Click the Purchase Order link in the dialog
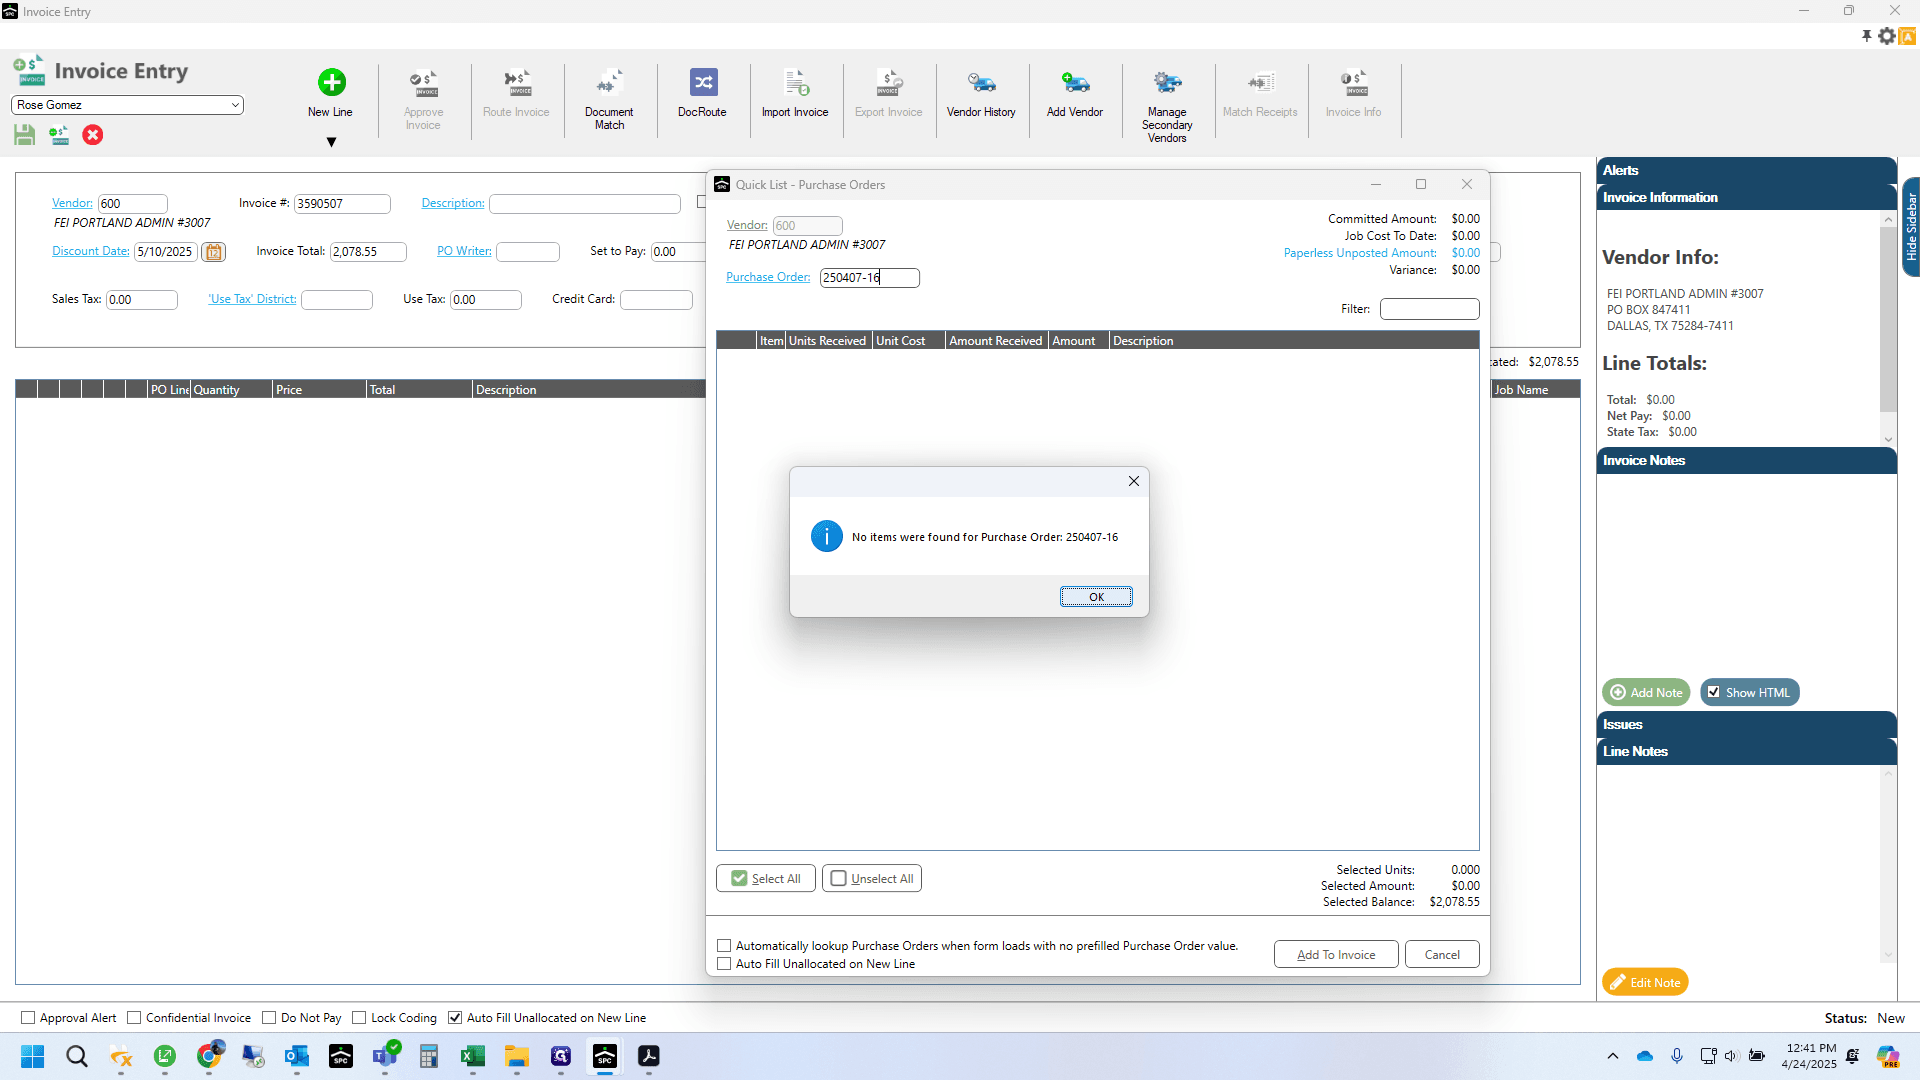This screenshot has height=1080, width=1920. click(x=768, y=277)
